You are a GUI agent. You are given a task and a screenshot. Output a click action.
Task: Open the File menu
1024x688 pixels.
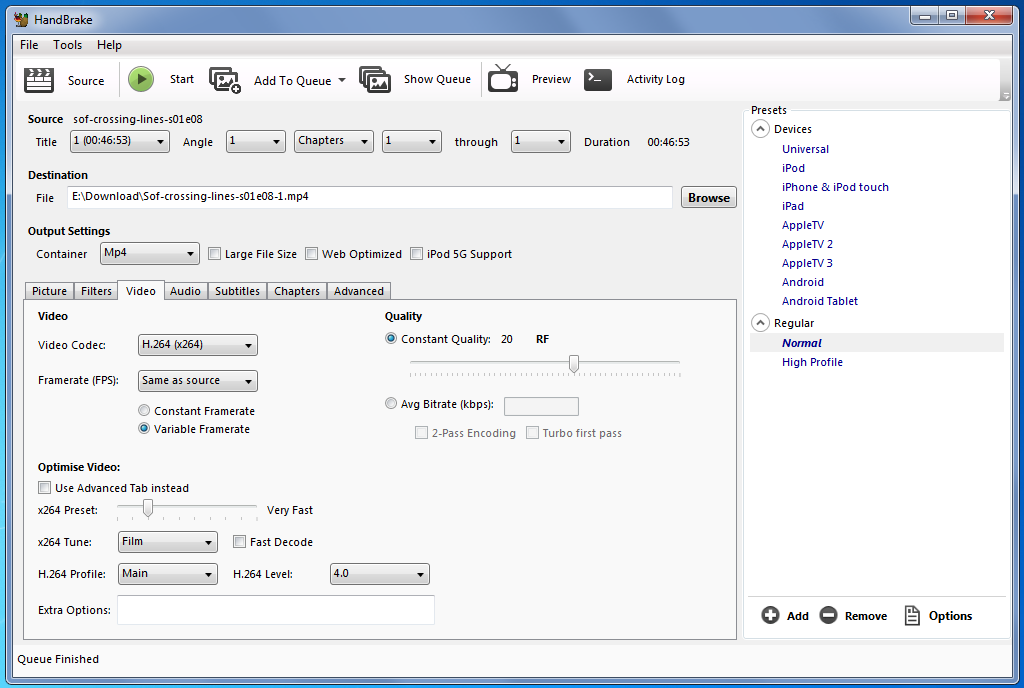click(29, 44)
